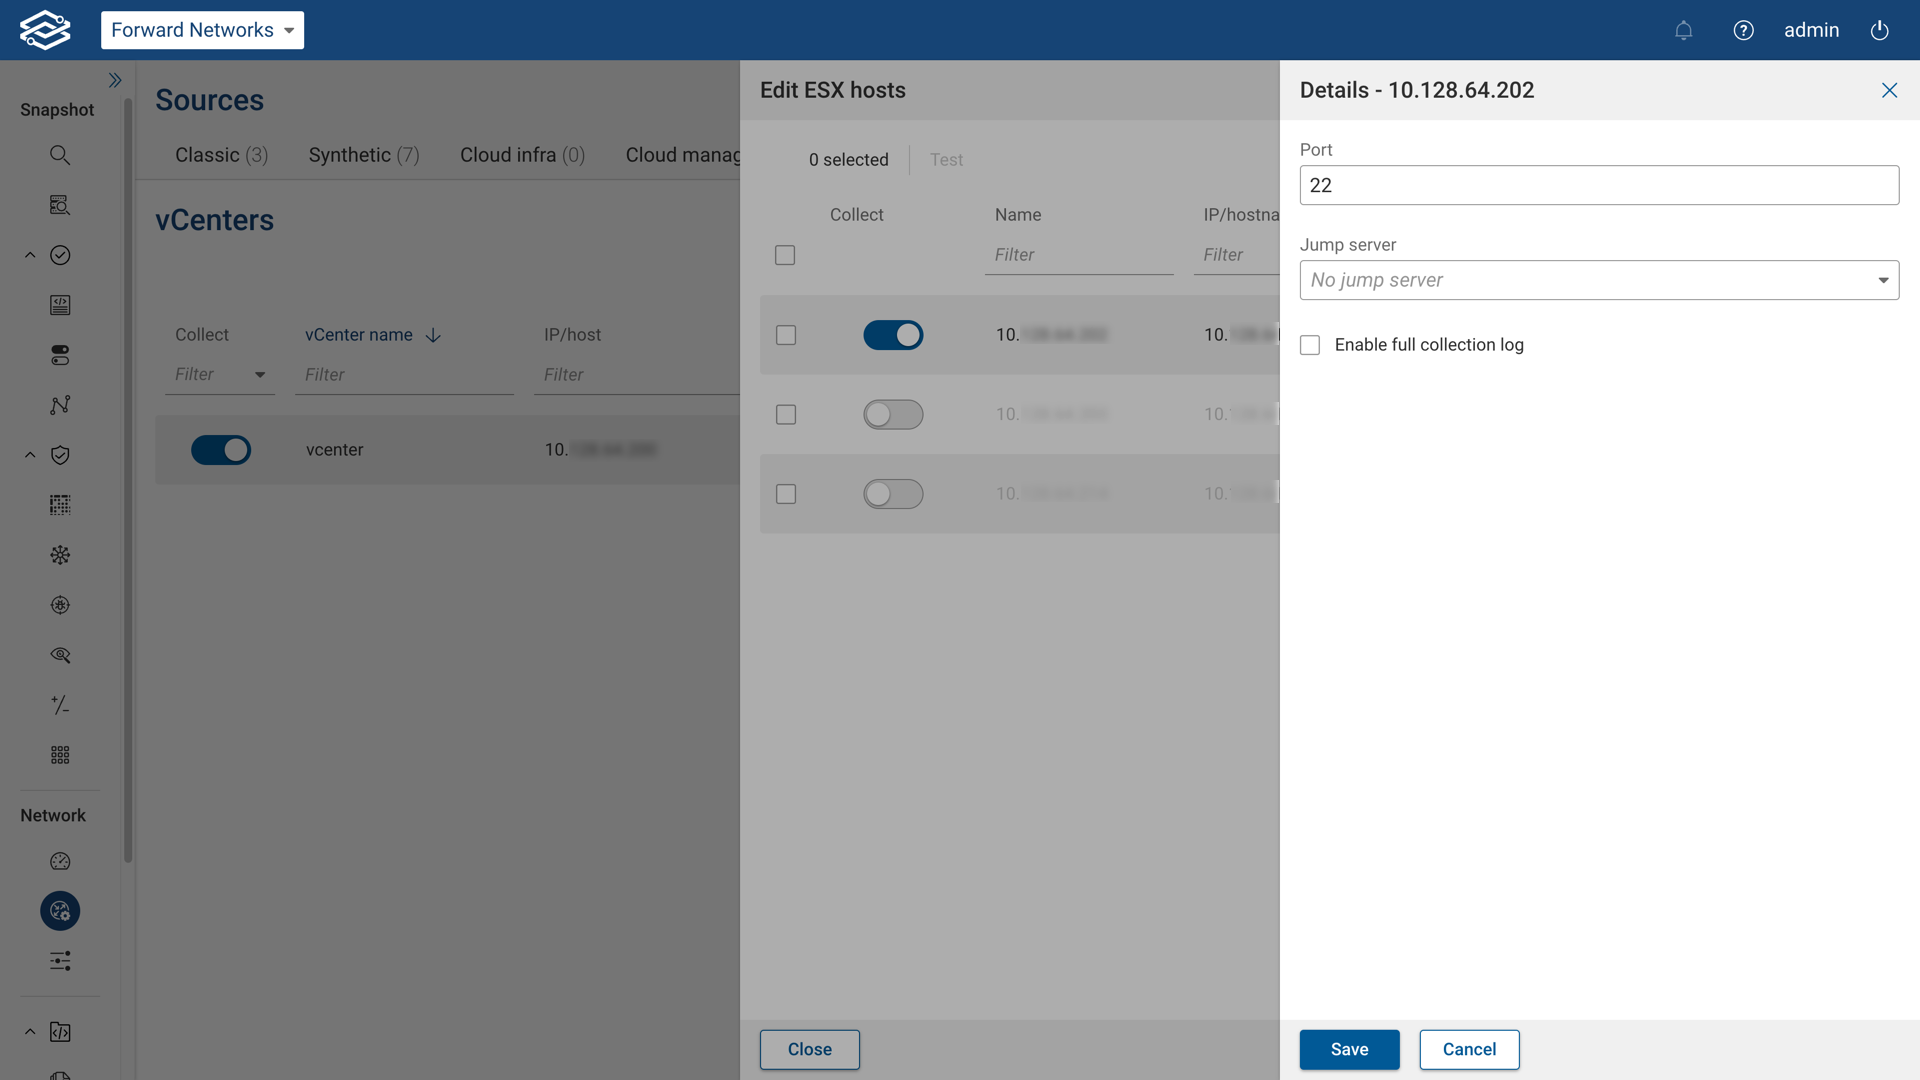Click the Forward Networks logo
The height and width of the screenshot is (1080, 1920).
pyautogui.click(x=44, y=30)
